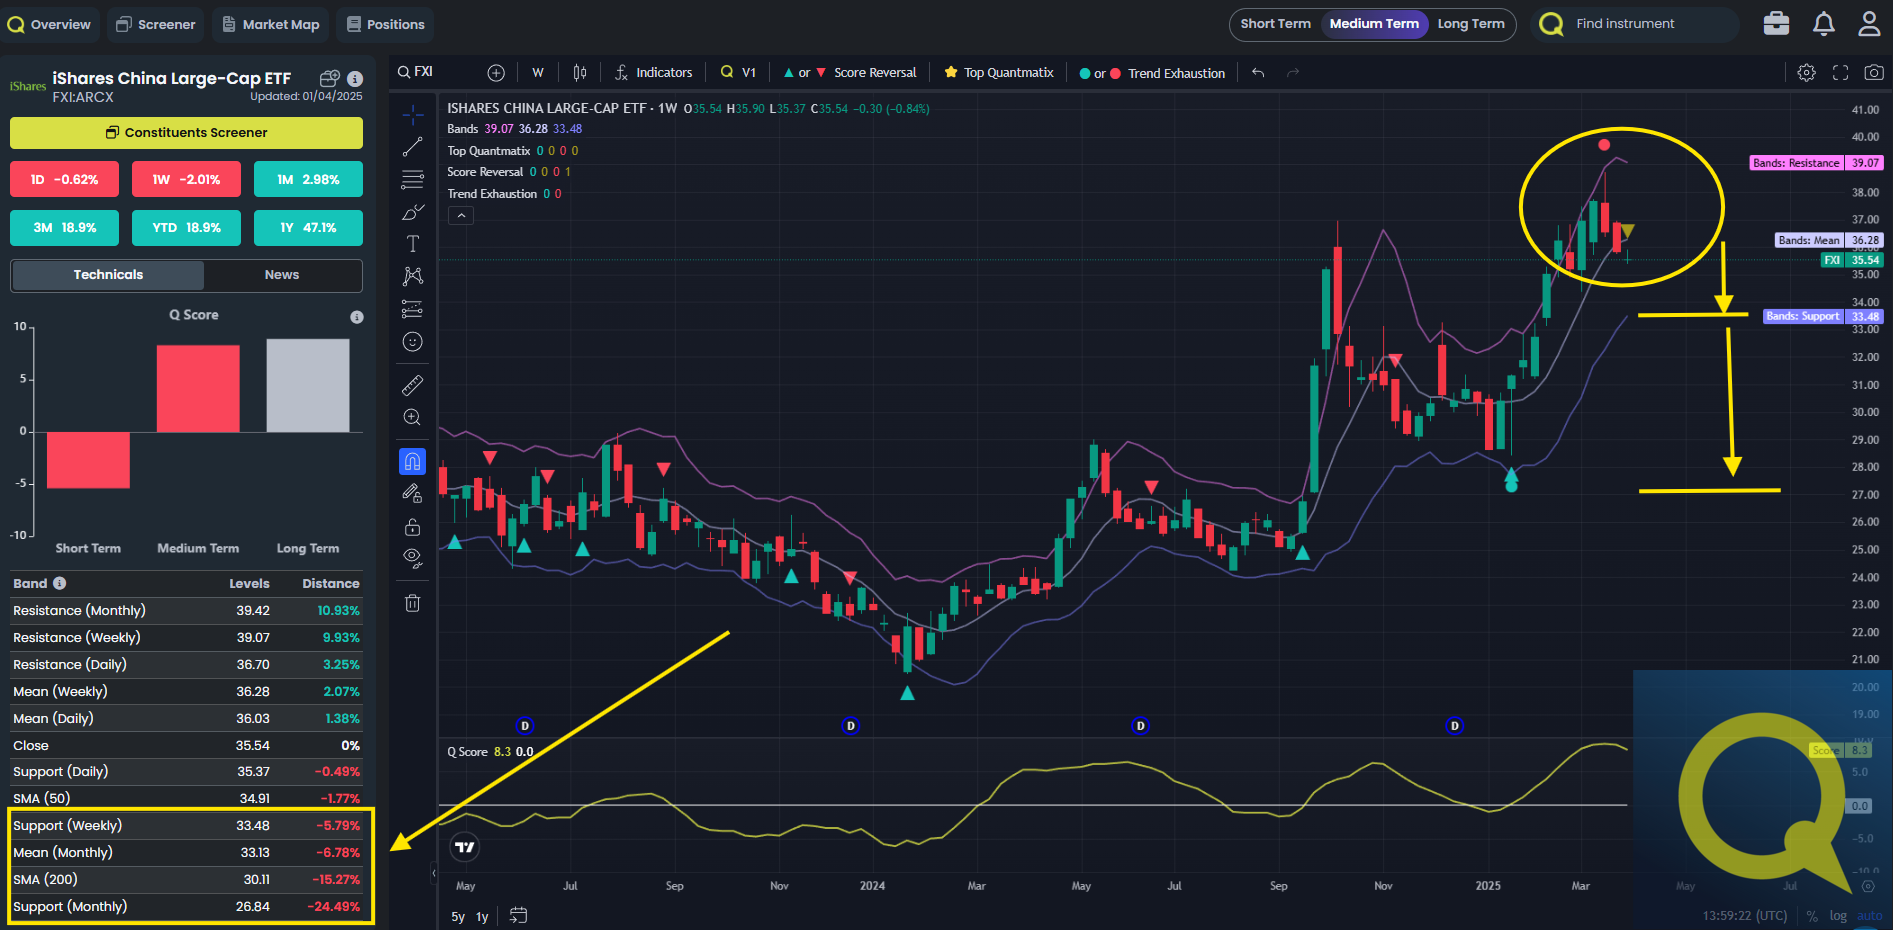1893x930 pixels.
Task: Switch to the News tab
Action: coord(282,275)
